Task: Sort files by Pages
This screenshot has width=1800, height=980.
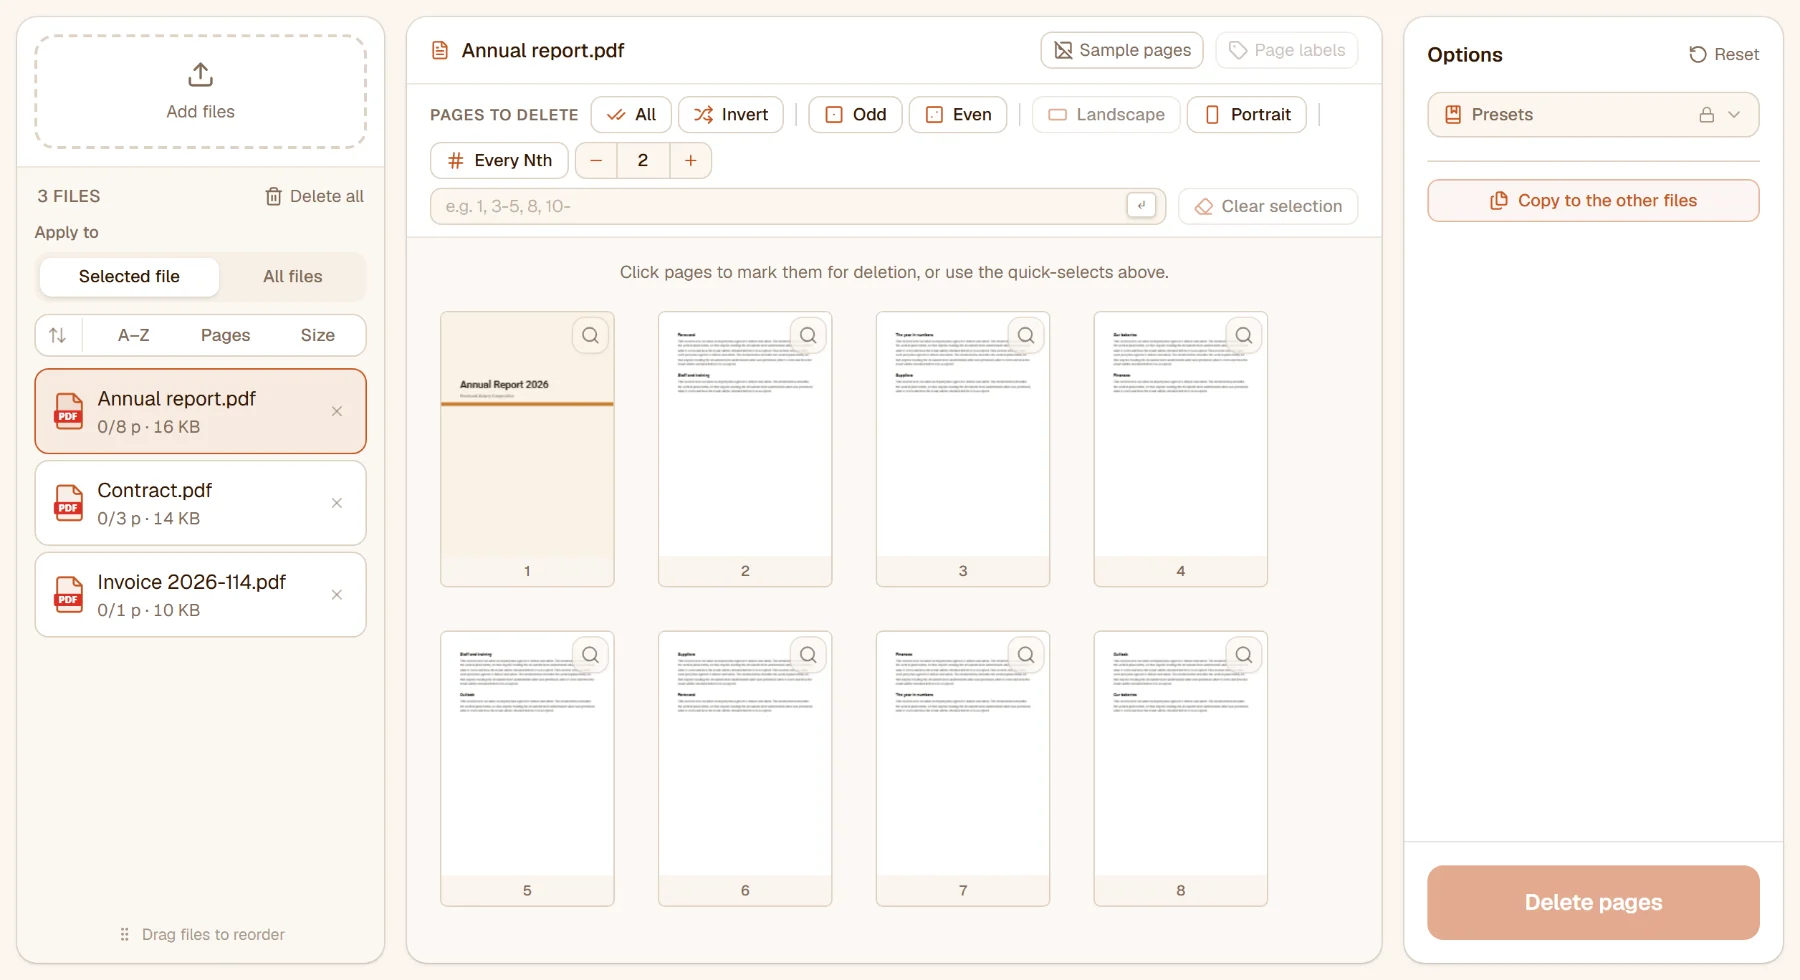Action: 226,335
